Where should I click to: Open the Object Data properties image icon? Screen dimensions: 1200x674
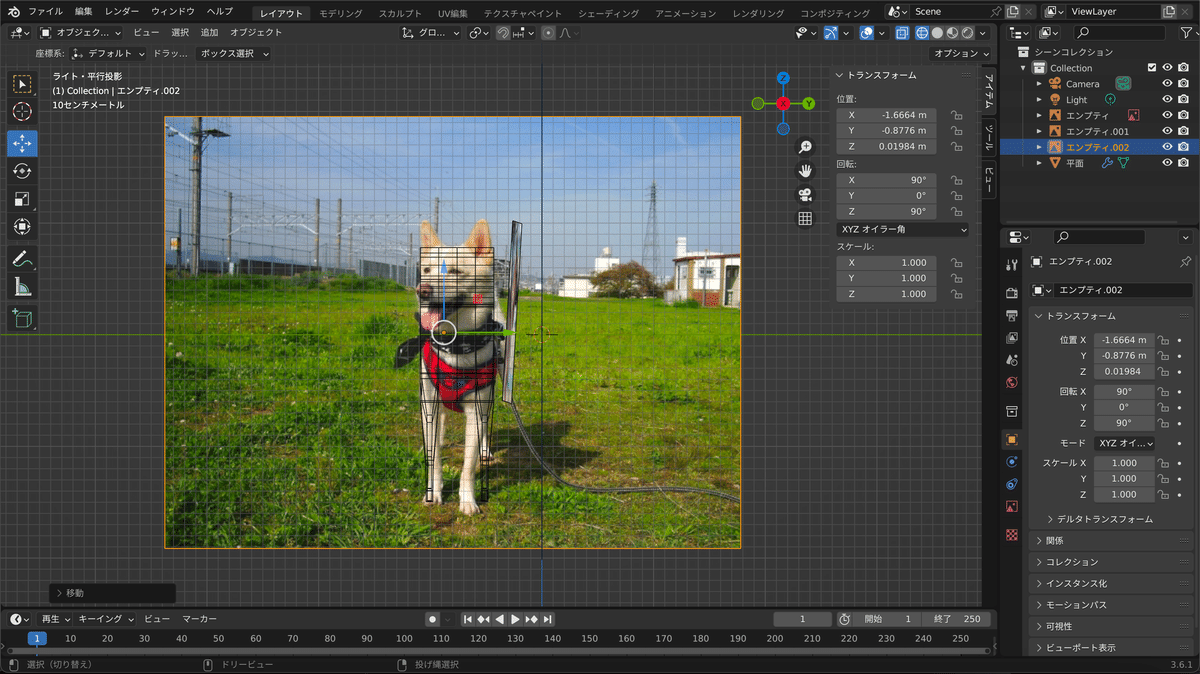1011,507
